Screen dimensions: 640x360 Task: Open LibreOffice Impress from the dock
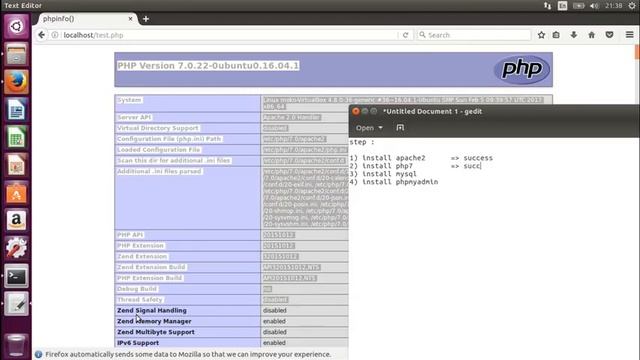click(x=16, y=165)
